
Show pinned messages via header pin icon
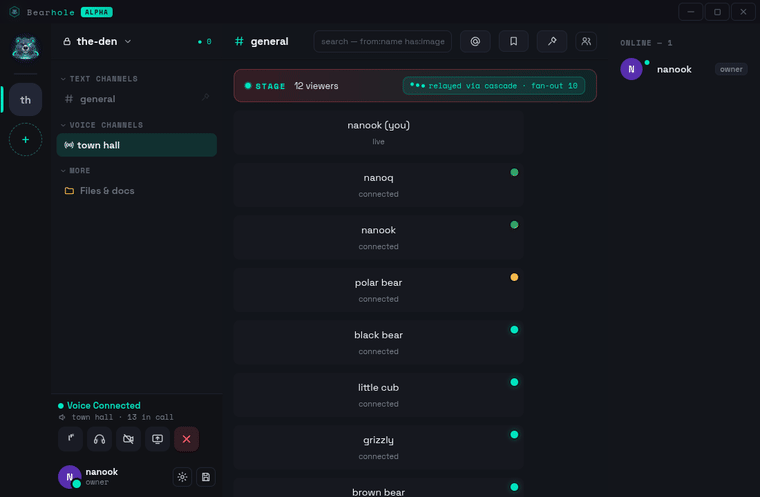[552, 41]
